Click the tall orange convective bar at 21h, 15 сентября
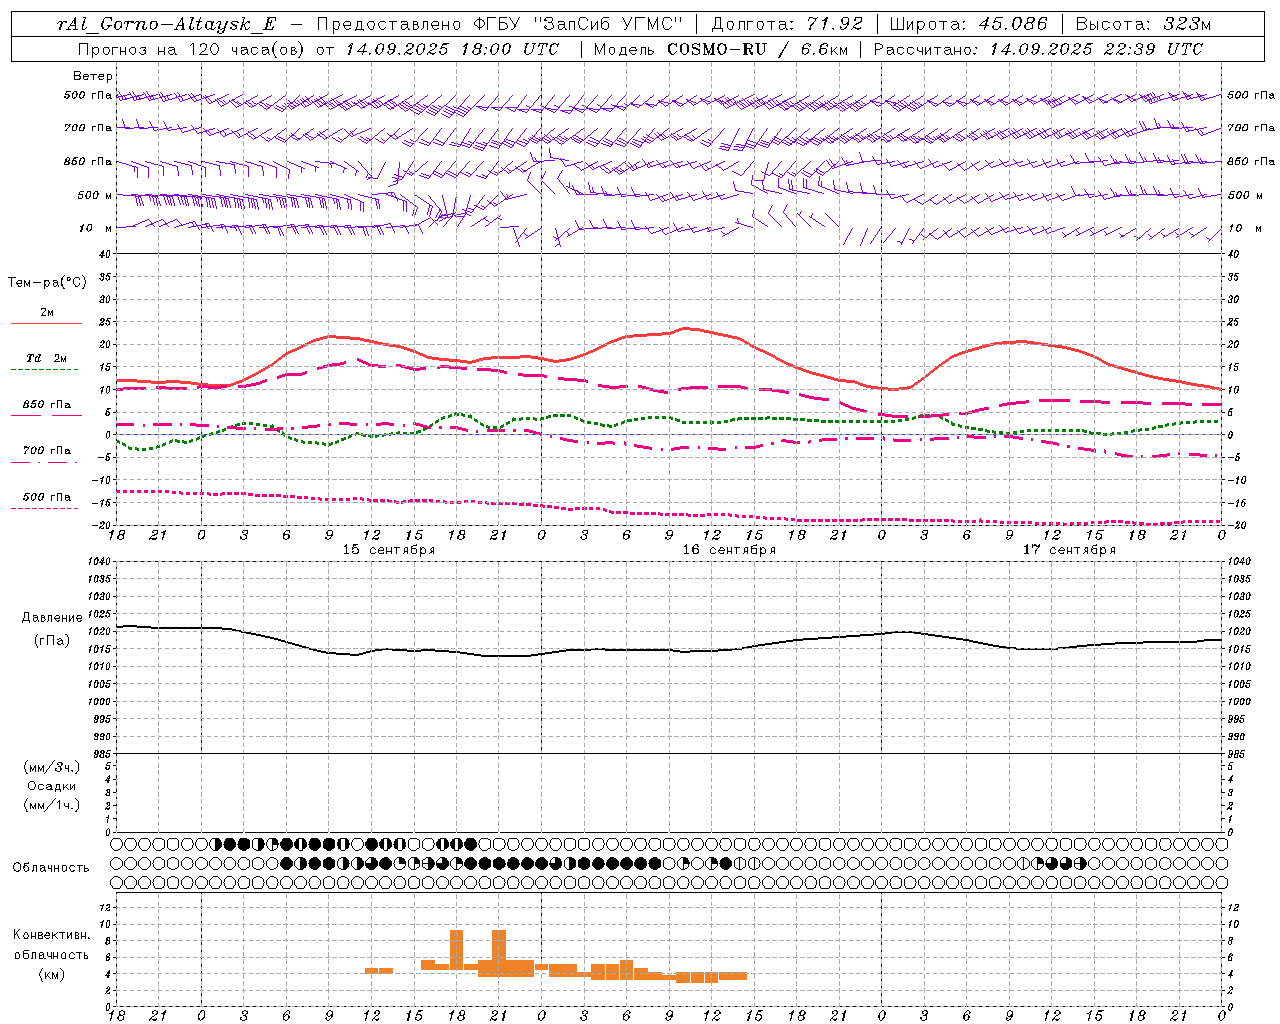 (x=499, y=954)
